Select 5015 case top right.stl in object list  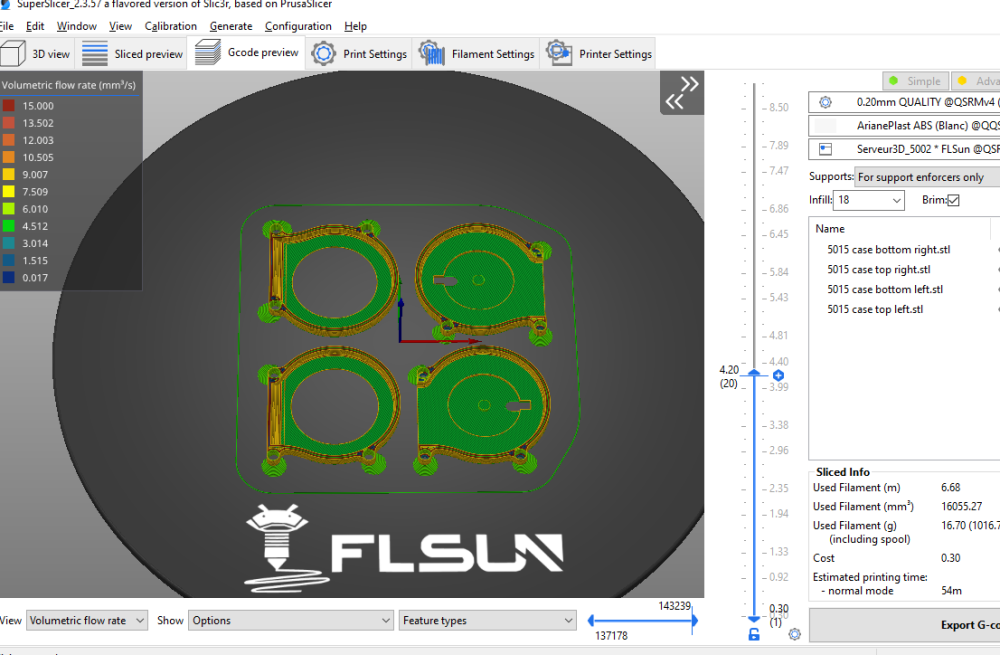(x=879, y=270)
